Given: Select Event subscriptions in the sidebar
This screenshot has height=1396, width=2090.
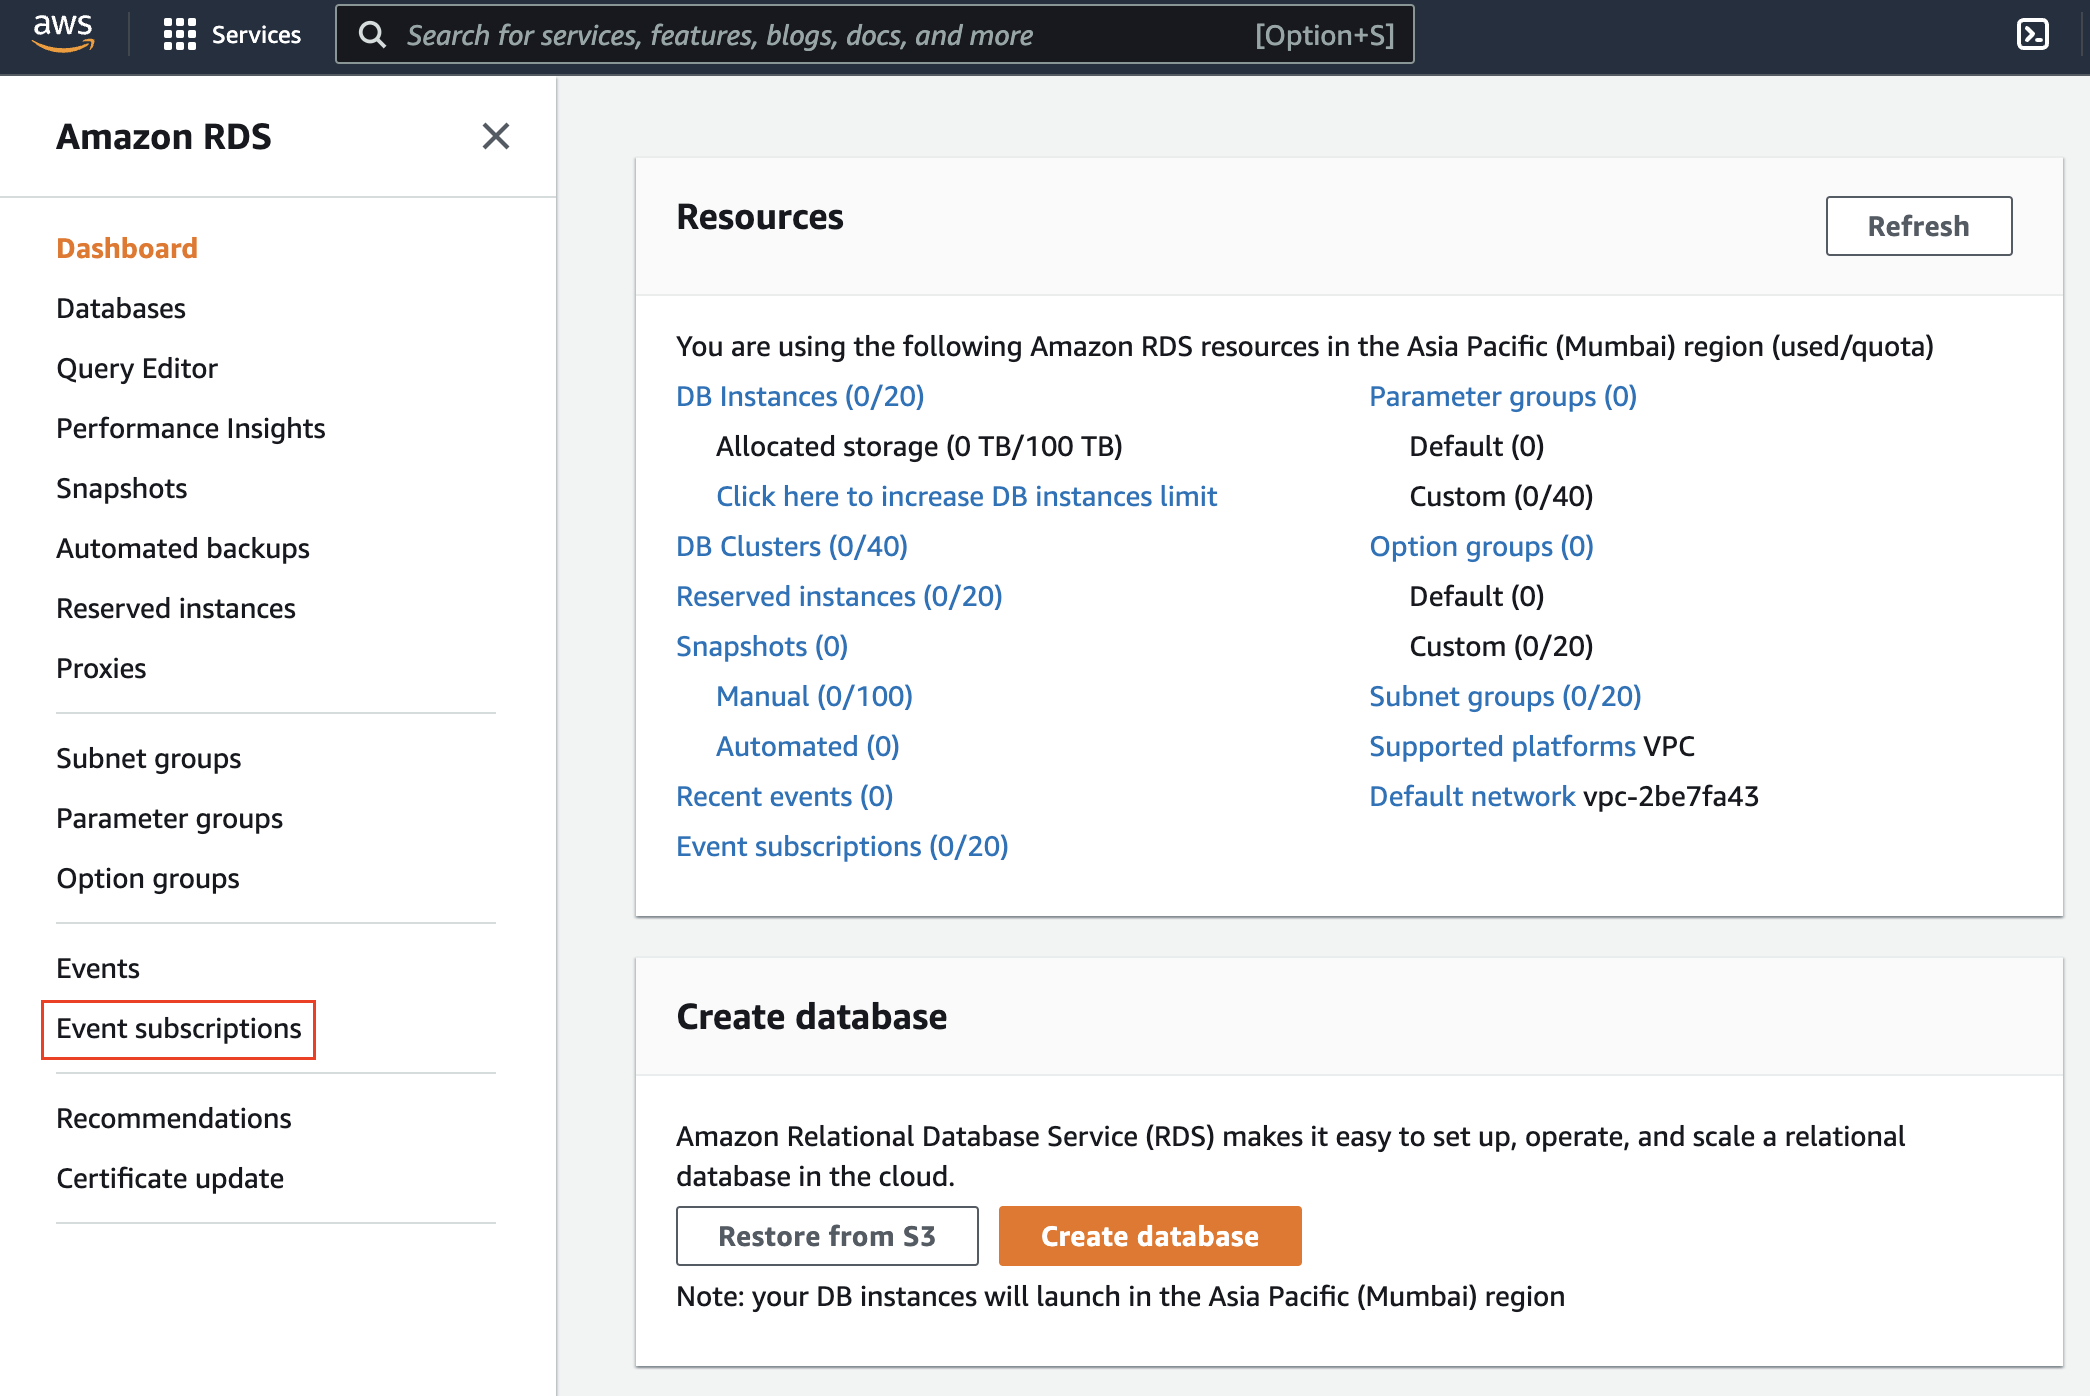Looking at the screenshot, I should click(x=178, y=1028).
